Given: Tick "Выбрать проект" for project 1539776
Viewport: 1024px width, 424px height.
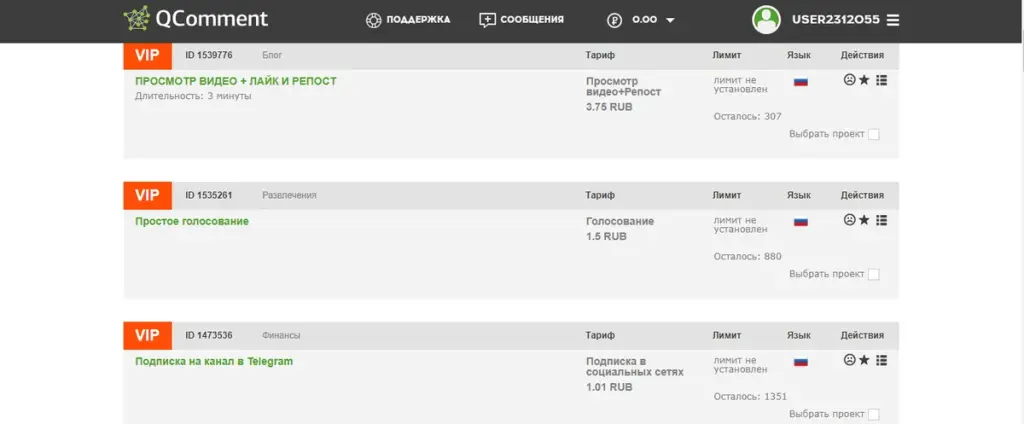Looking at the screenshot, I should 874,134.
